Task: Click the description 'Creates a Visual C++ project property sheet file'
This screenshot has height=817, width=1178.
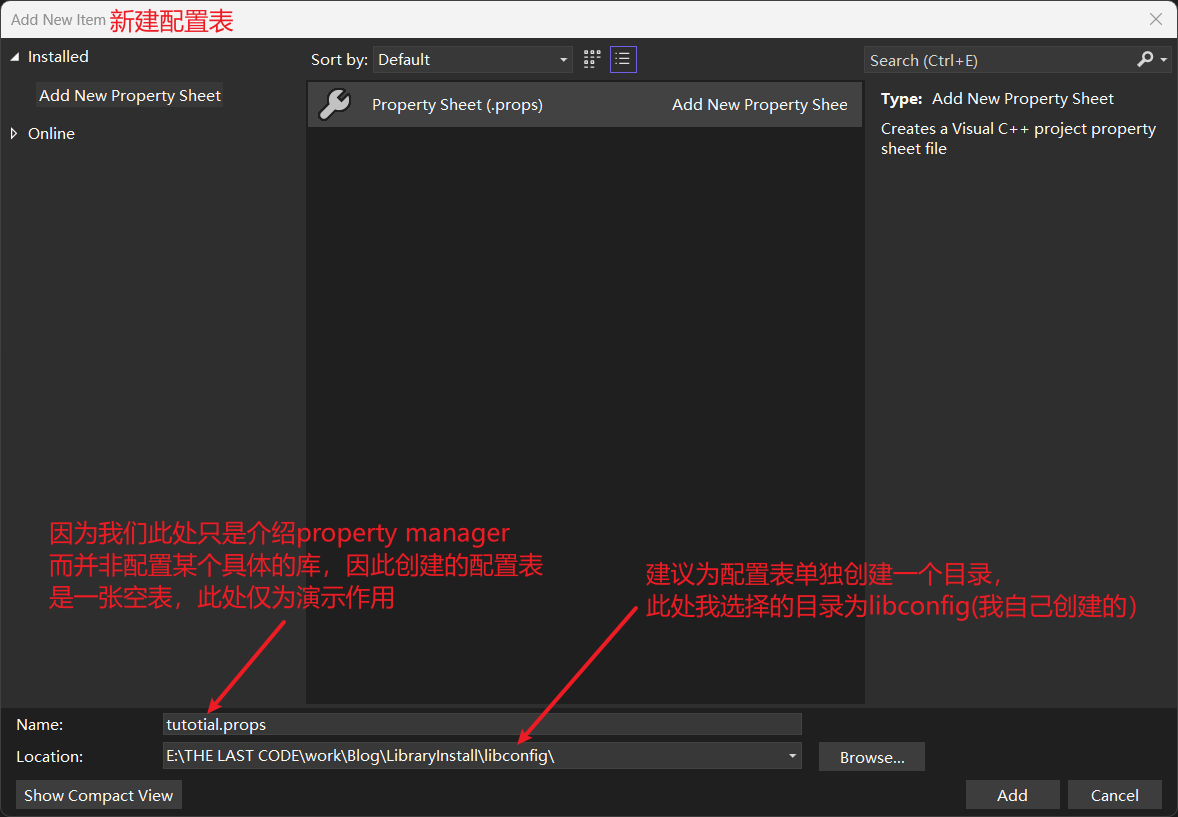Action: (x=1018, y=138)
